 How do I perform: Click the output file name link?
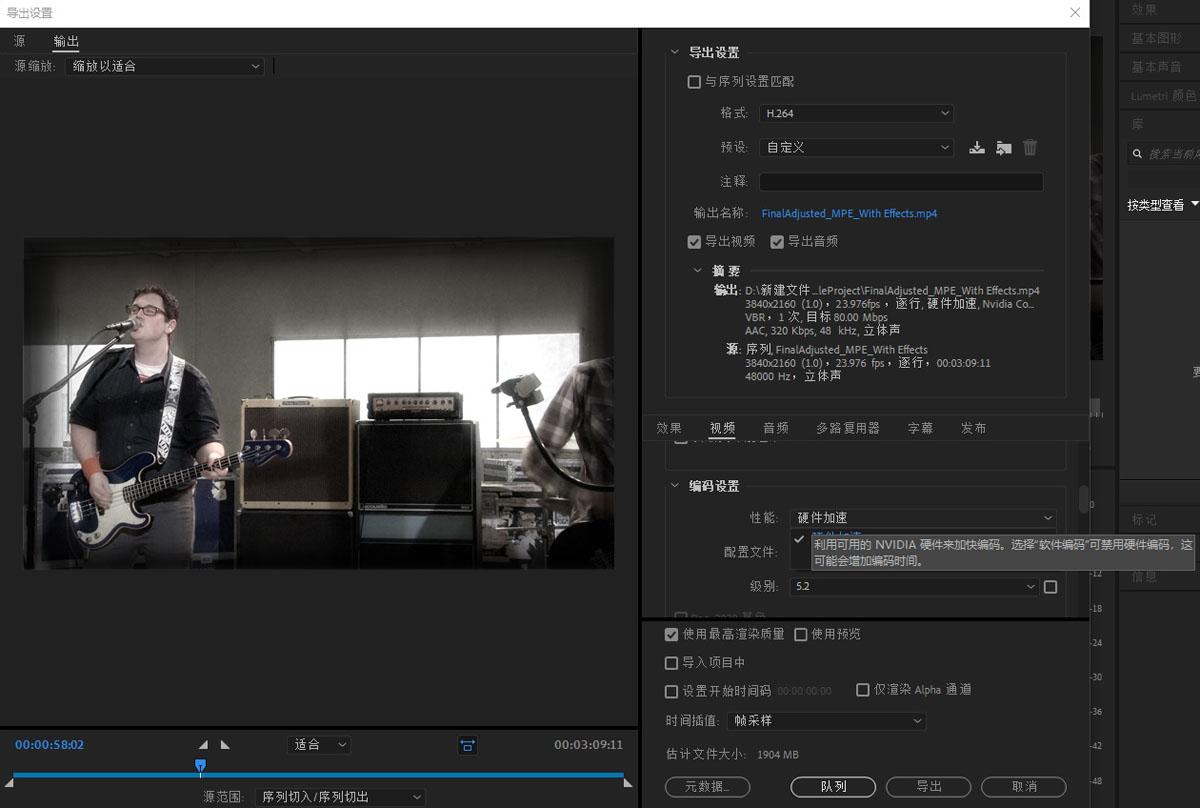(x=849, y=214)
